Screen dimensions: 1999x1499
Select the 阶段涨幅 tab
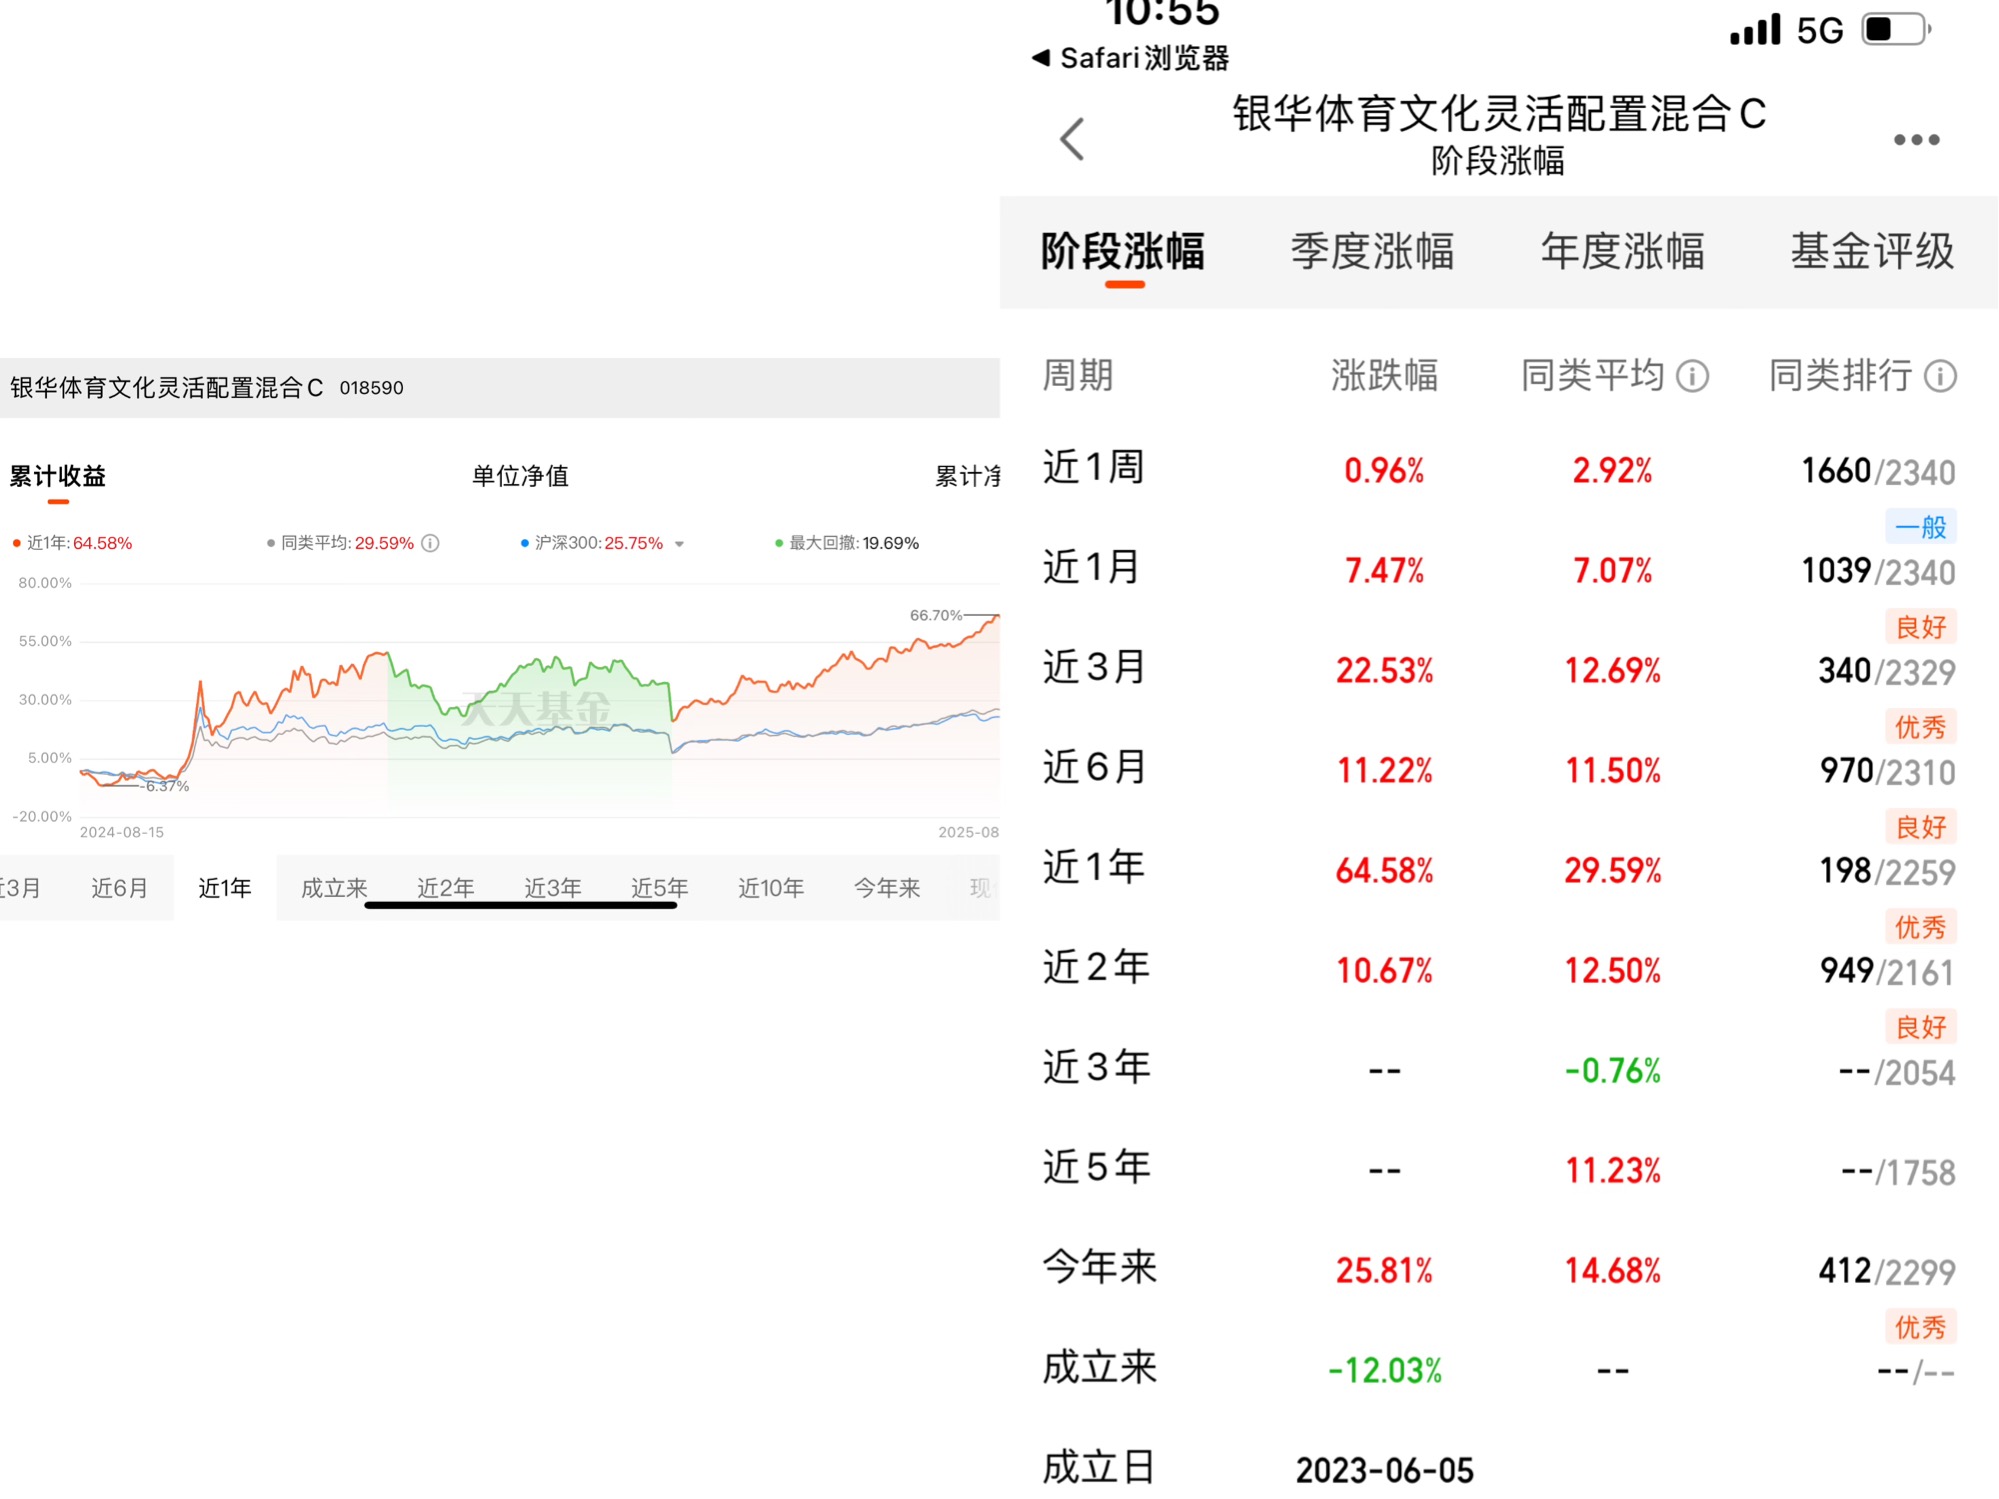tap(1123, 251)
